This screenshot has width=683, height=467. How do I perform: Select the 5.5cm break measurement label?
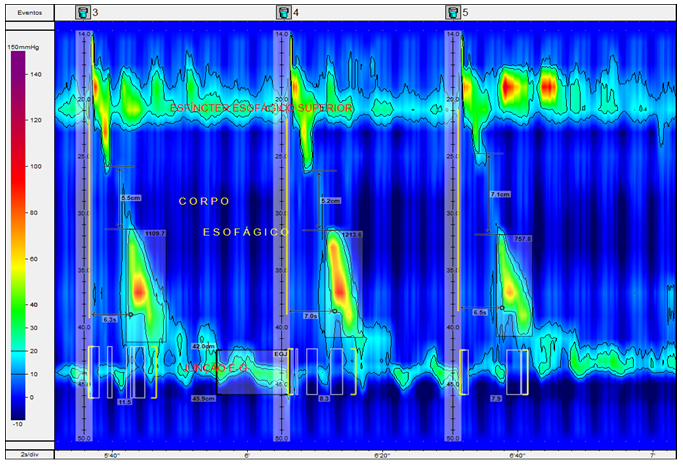tap(130, 199)
